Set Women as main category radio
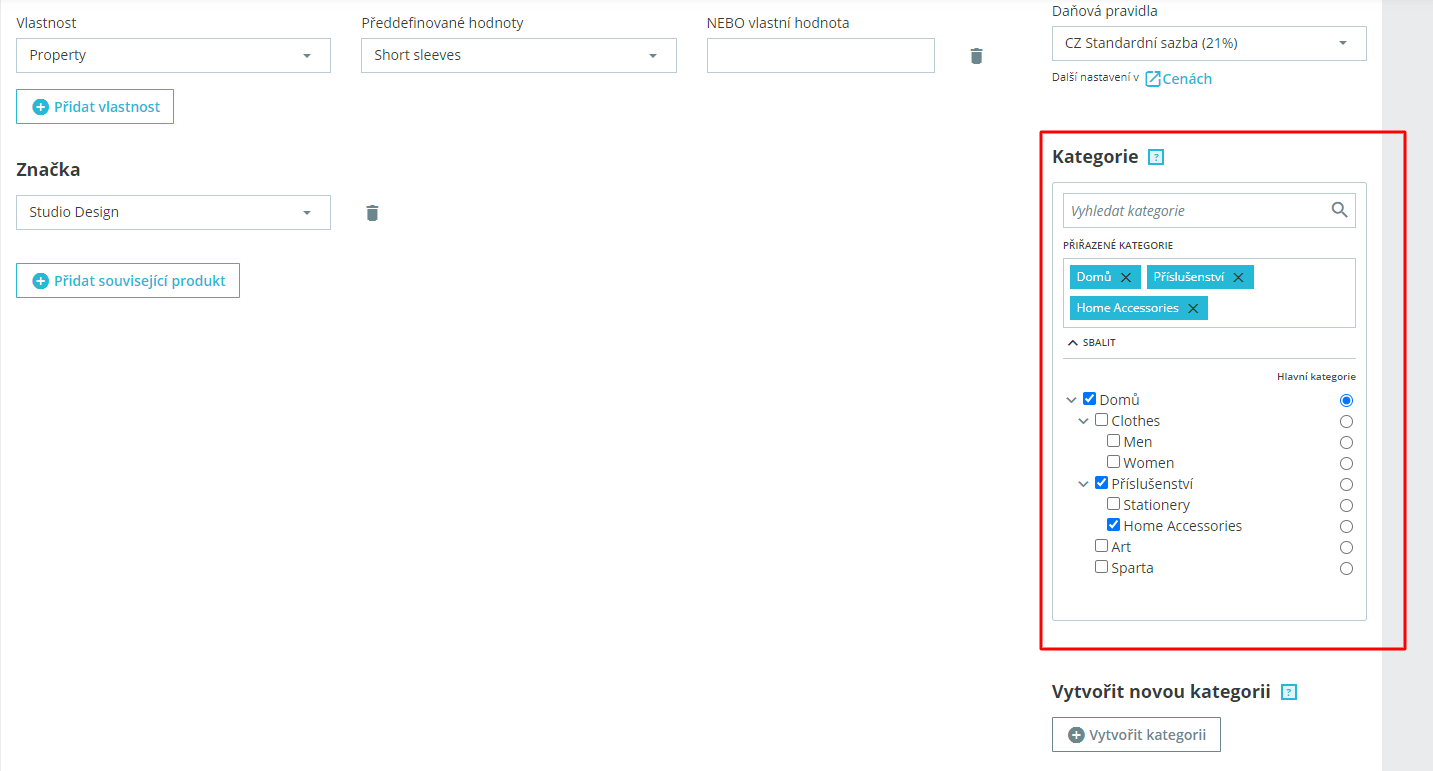Screen dimensions: 1433x771 1346,463
